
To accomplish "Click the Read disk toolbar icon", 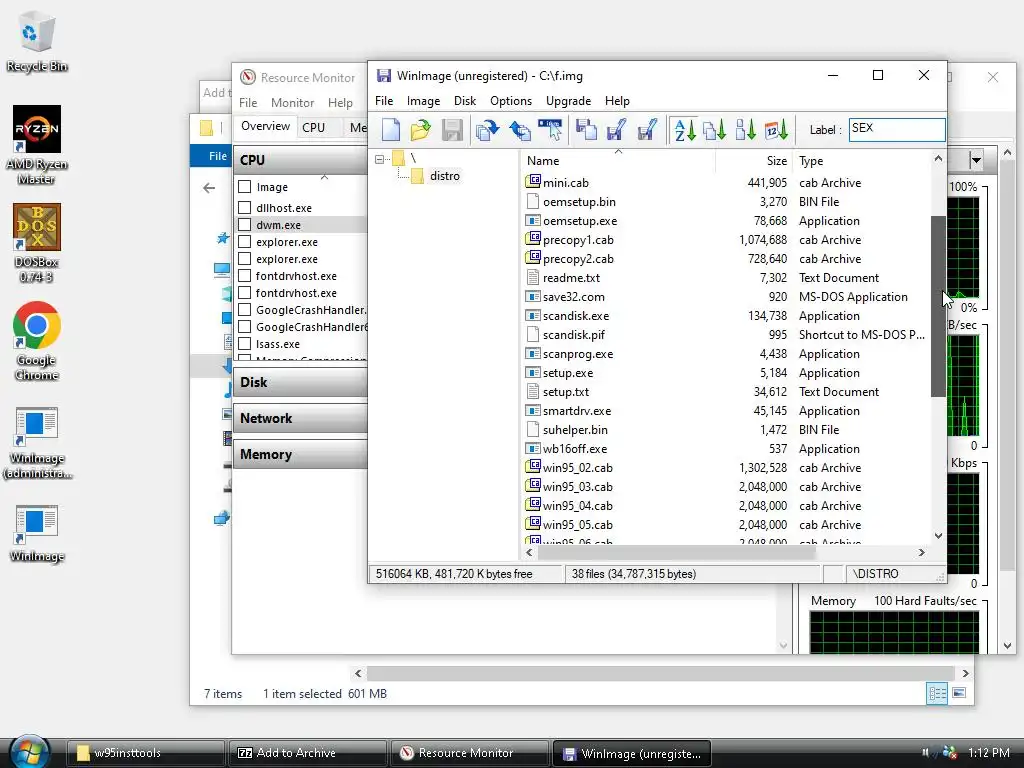I will point(487,129).
